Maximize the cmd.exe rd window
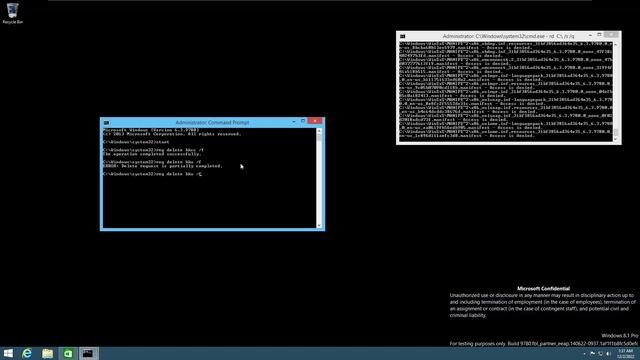This screenshot has height=360, width=640. (599, 35)
